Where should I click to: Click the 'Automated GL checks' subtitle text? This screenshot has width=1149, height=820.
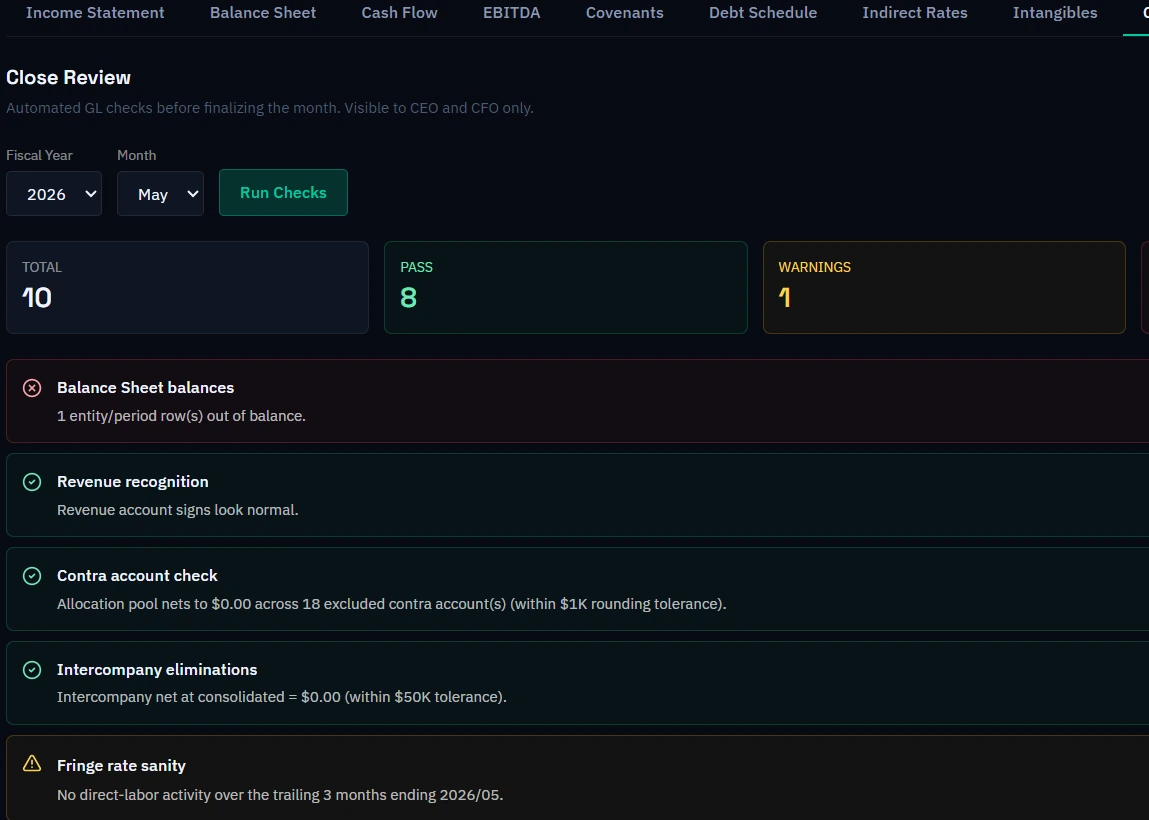point(270,108)
